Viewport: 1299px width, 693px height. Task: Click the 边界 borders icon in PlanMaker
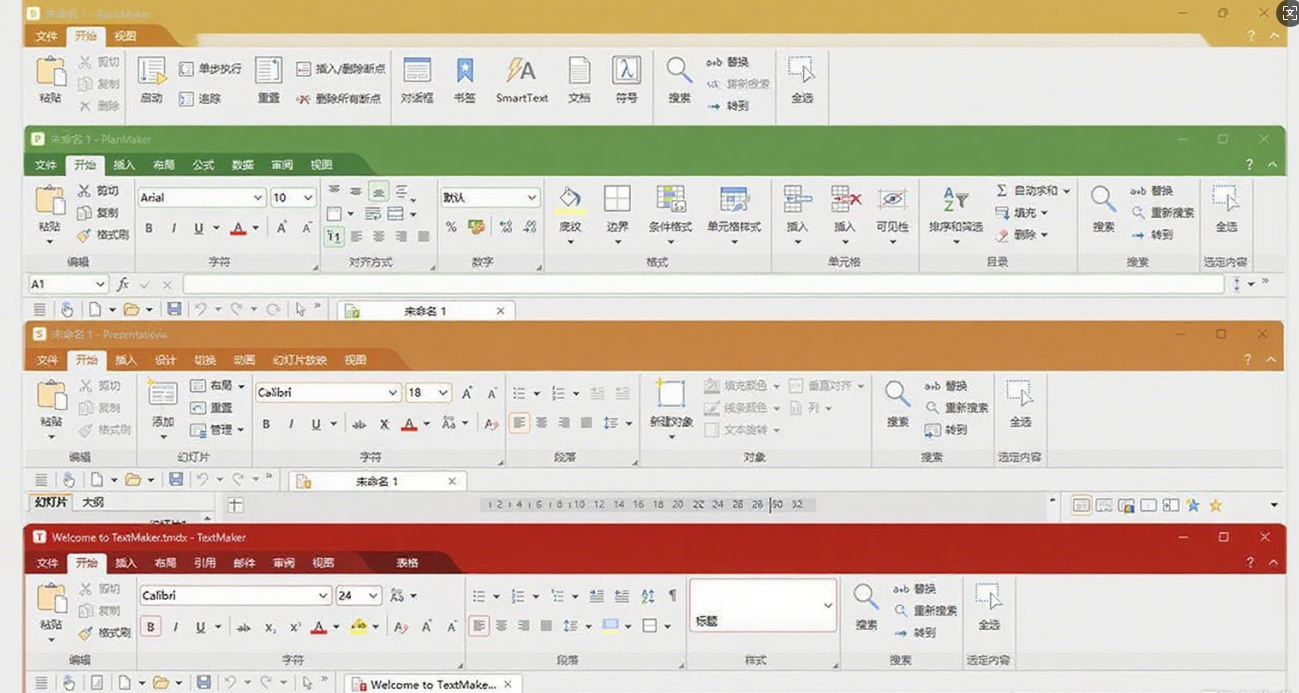[x=617, y=199]
